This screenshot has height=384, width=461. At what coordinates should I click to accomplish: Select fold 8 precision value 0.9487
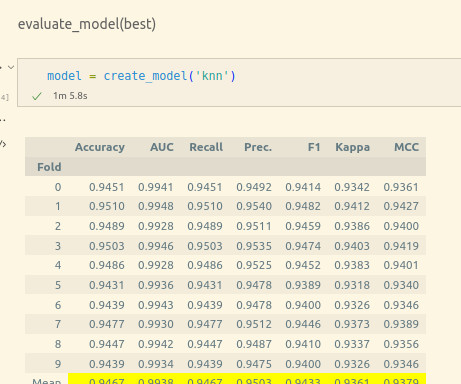point(254,344)
